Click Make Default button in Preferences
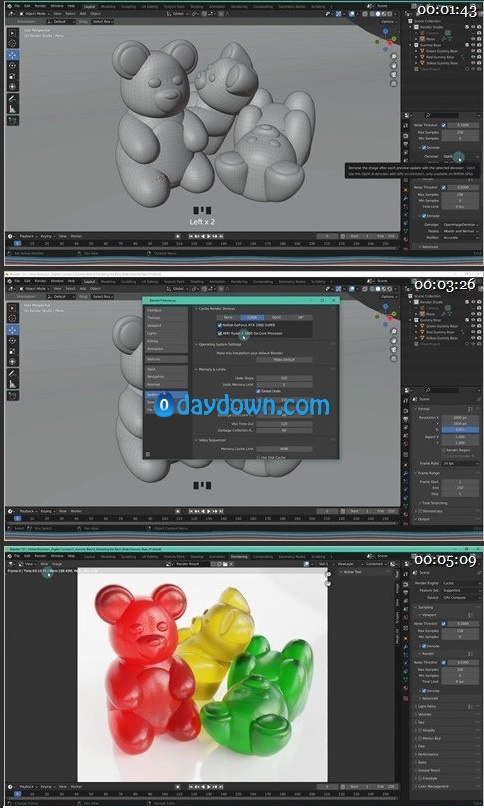Image resolution: width=484 pixels, height=808 pixels. click(284, 359)
